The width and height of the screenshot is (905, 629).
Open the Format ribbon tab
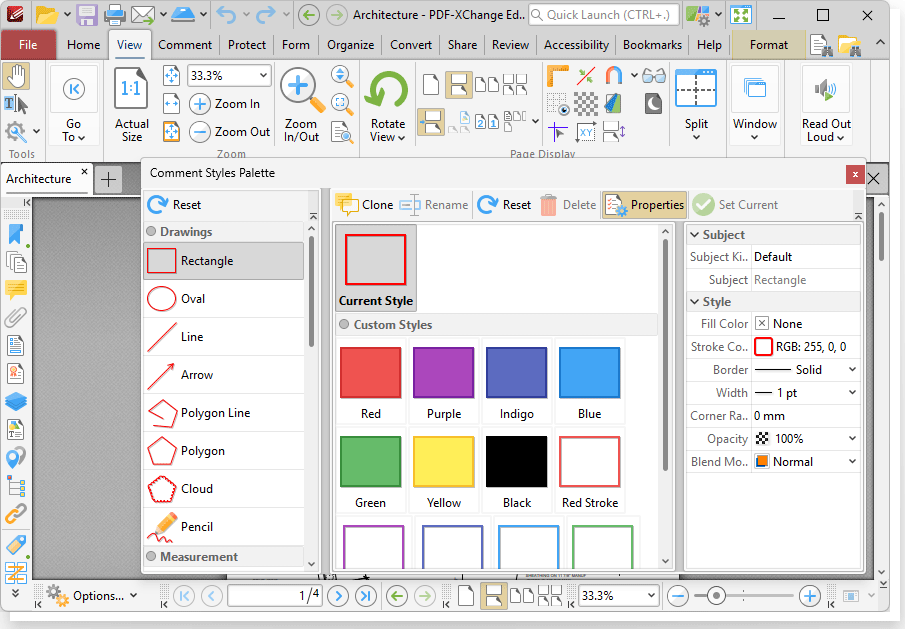click(768, 45)
